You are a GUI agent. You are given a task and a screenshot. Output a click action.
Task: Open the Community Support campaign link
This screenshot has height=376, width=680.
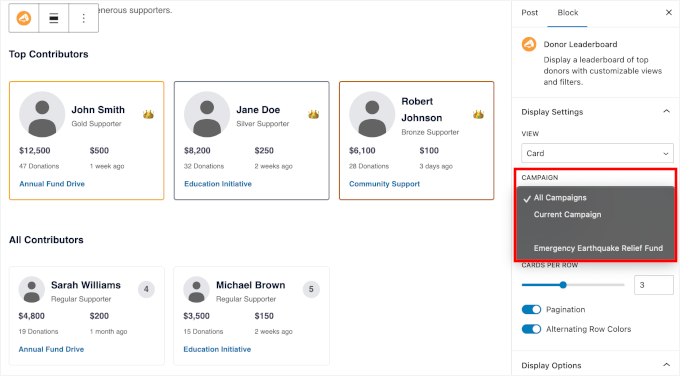384,184
